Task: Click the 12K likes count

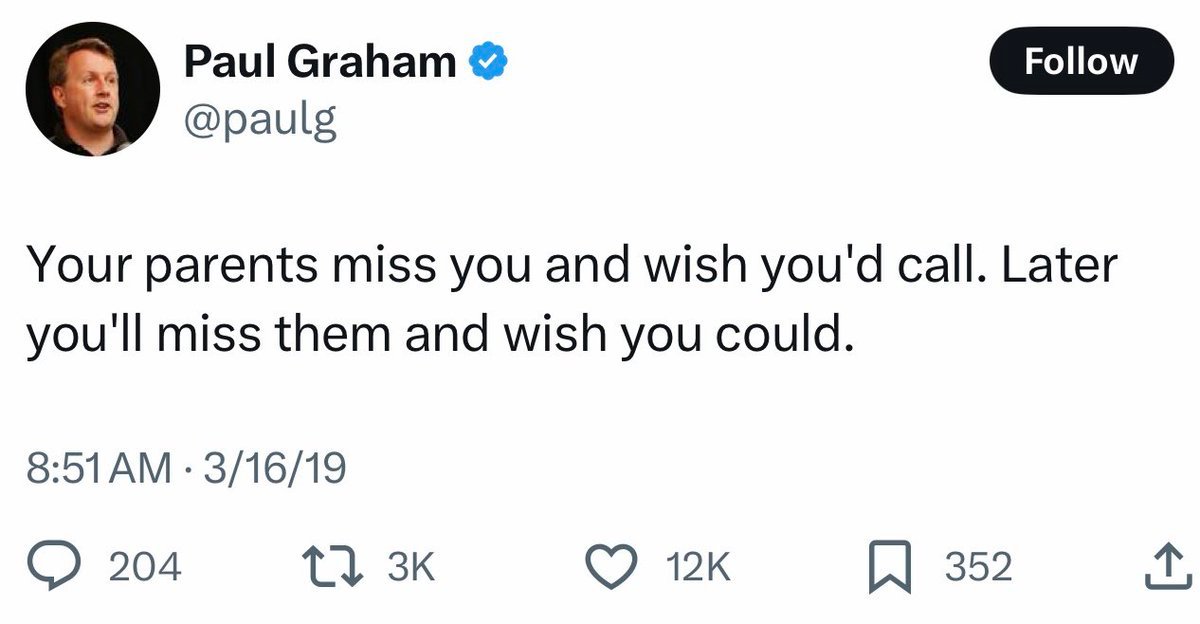Action: (x=695, y=568)
